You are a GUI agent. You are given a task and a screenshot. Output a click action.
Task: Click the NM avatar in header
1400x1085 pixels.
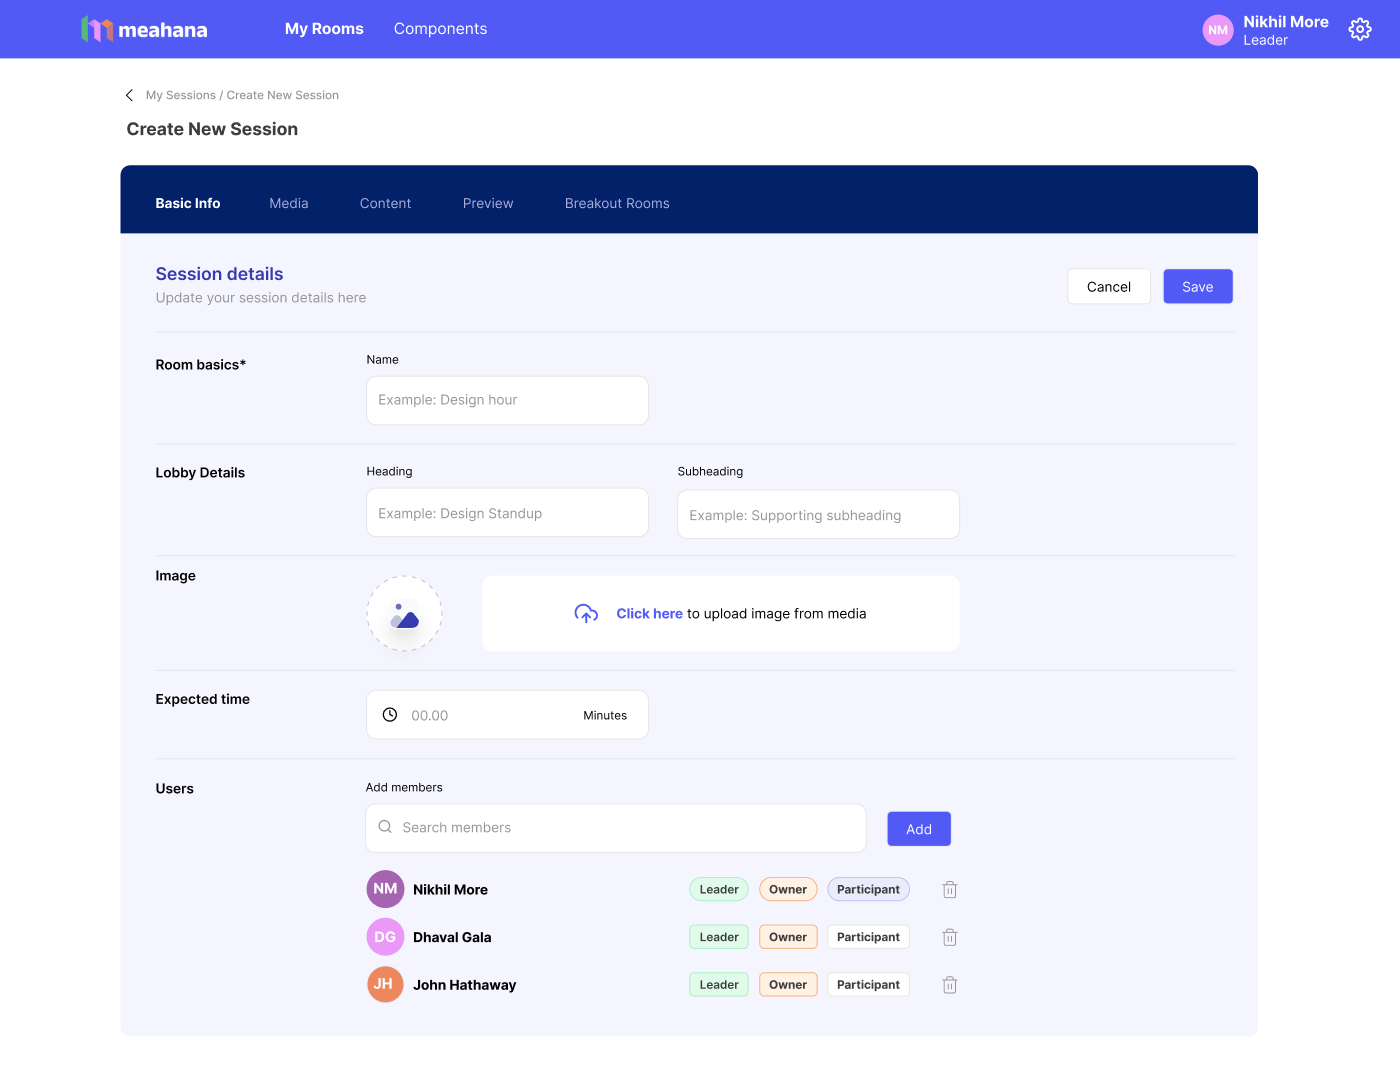[x=1218, y=30]
